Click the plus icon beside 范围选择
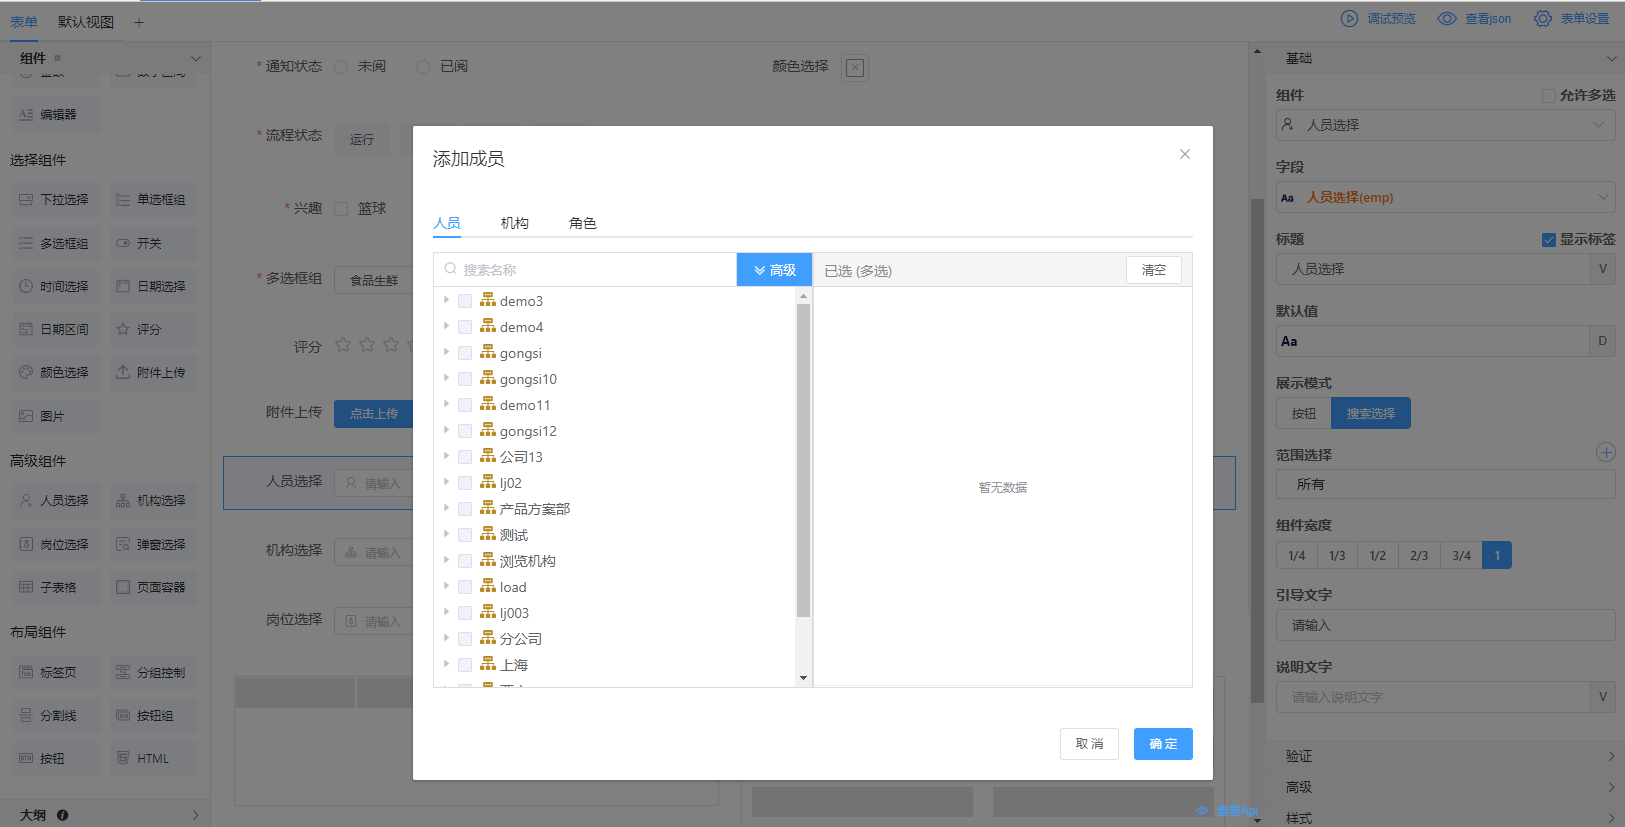1625x827 pixels. 1605,453
